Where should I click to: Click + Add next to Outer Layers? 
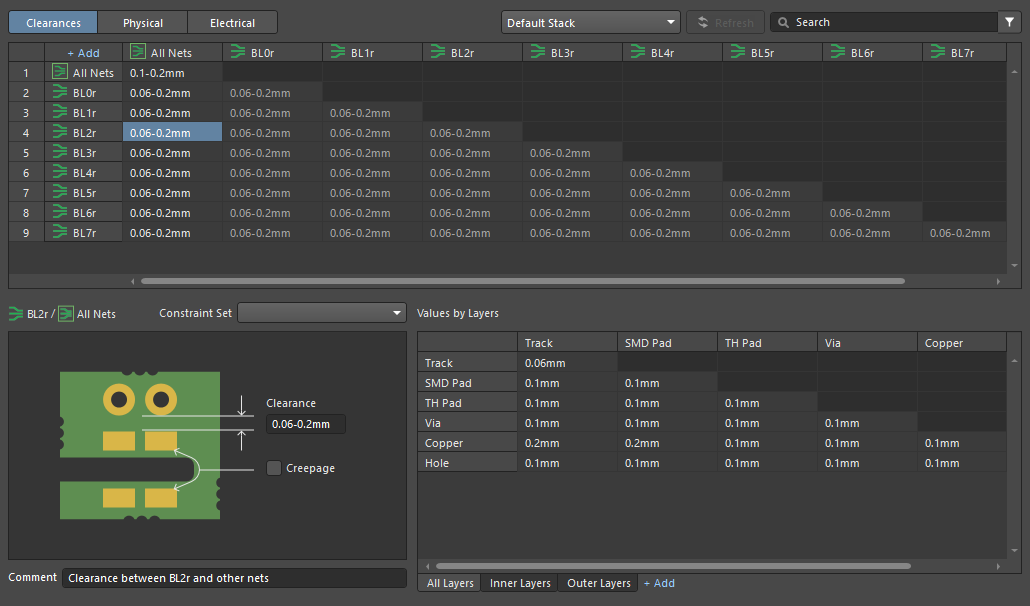click(659, 583)
